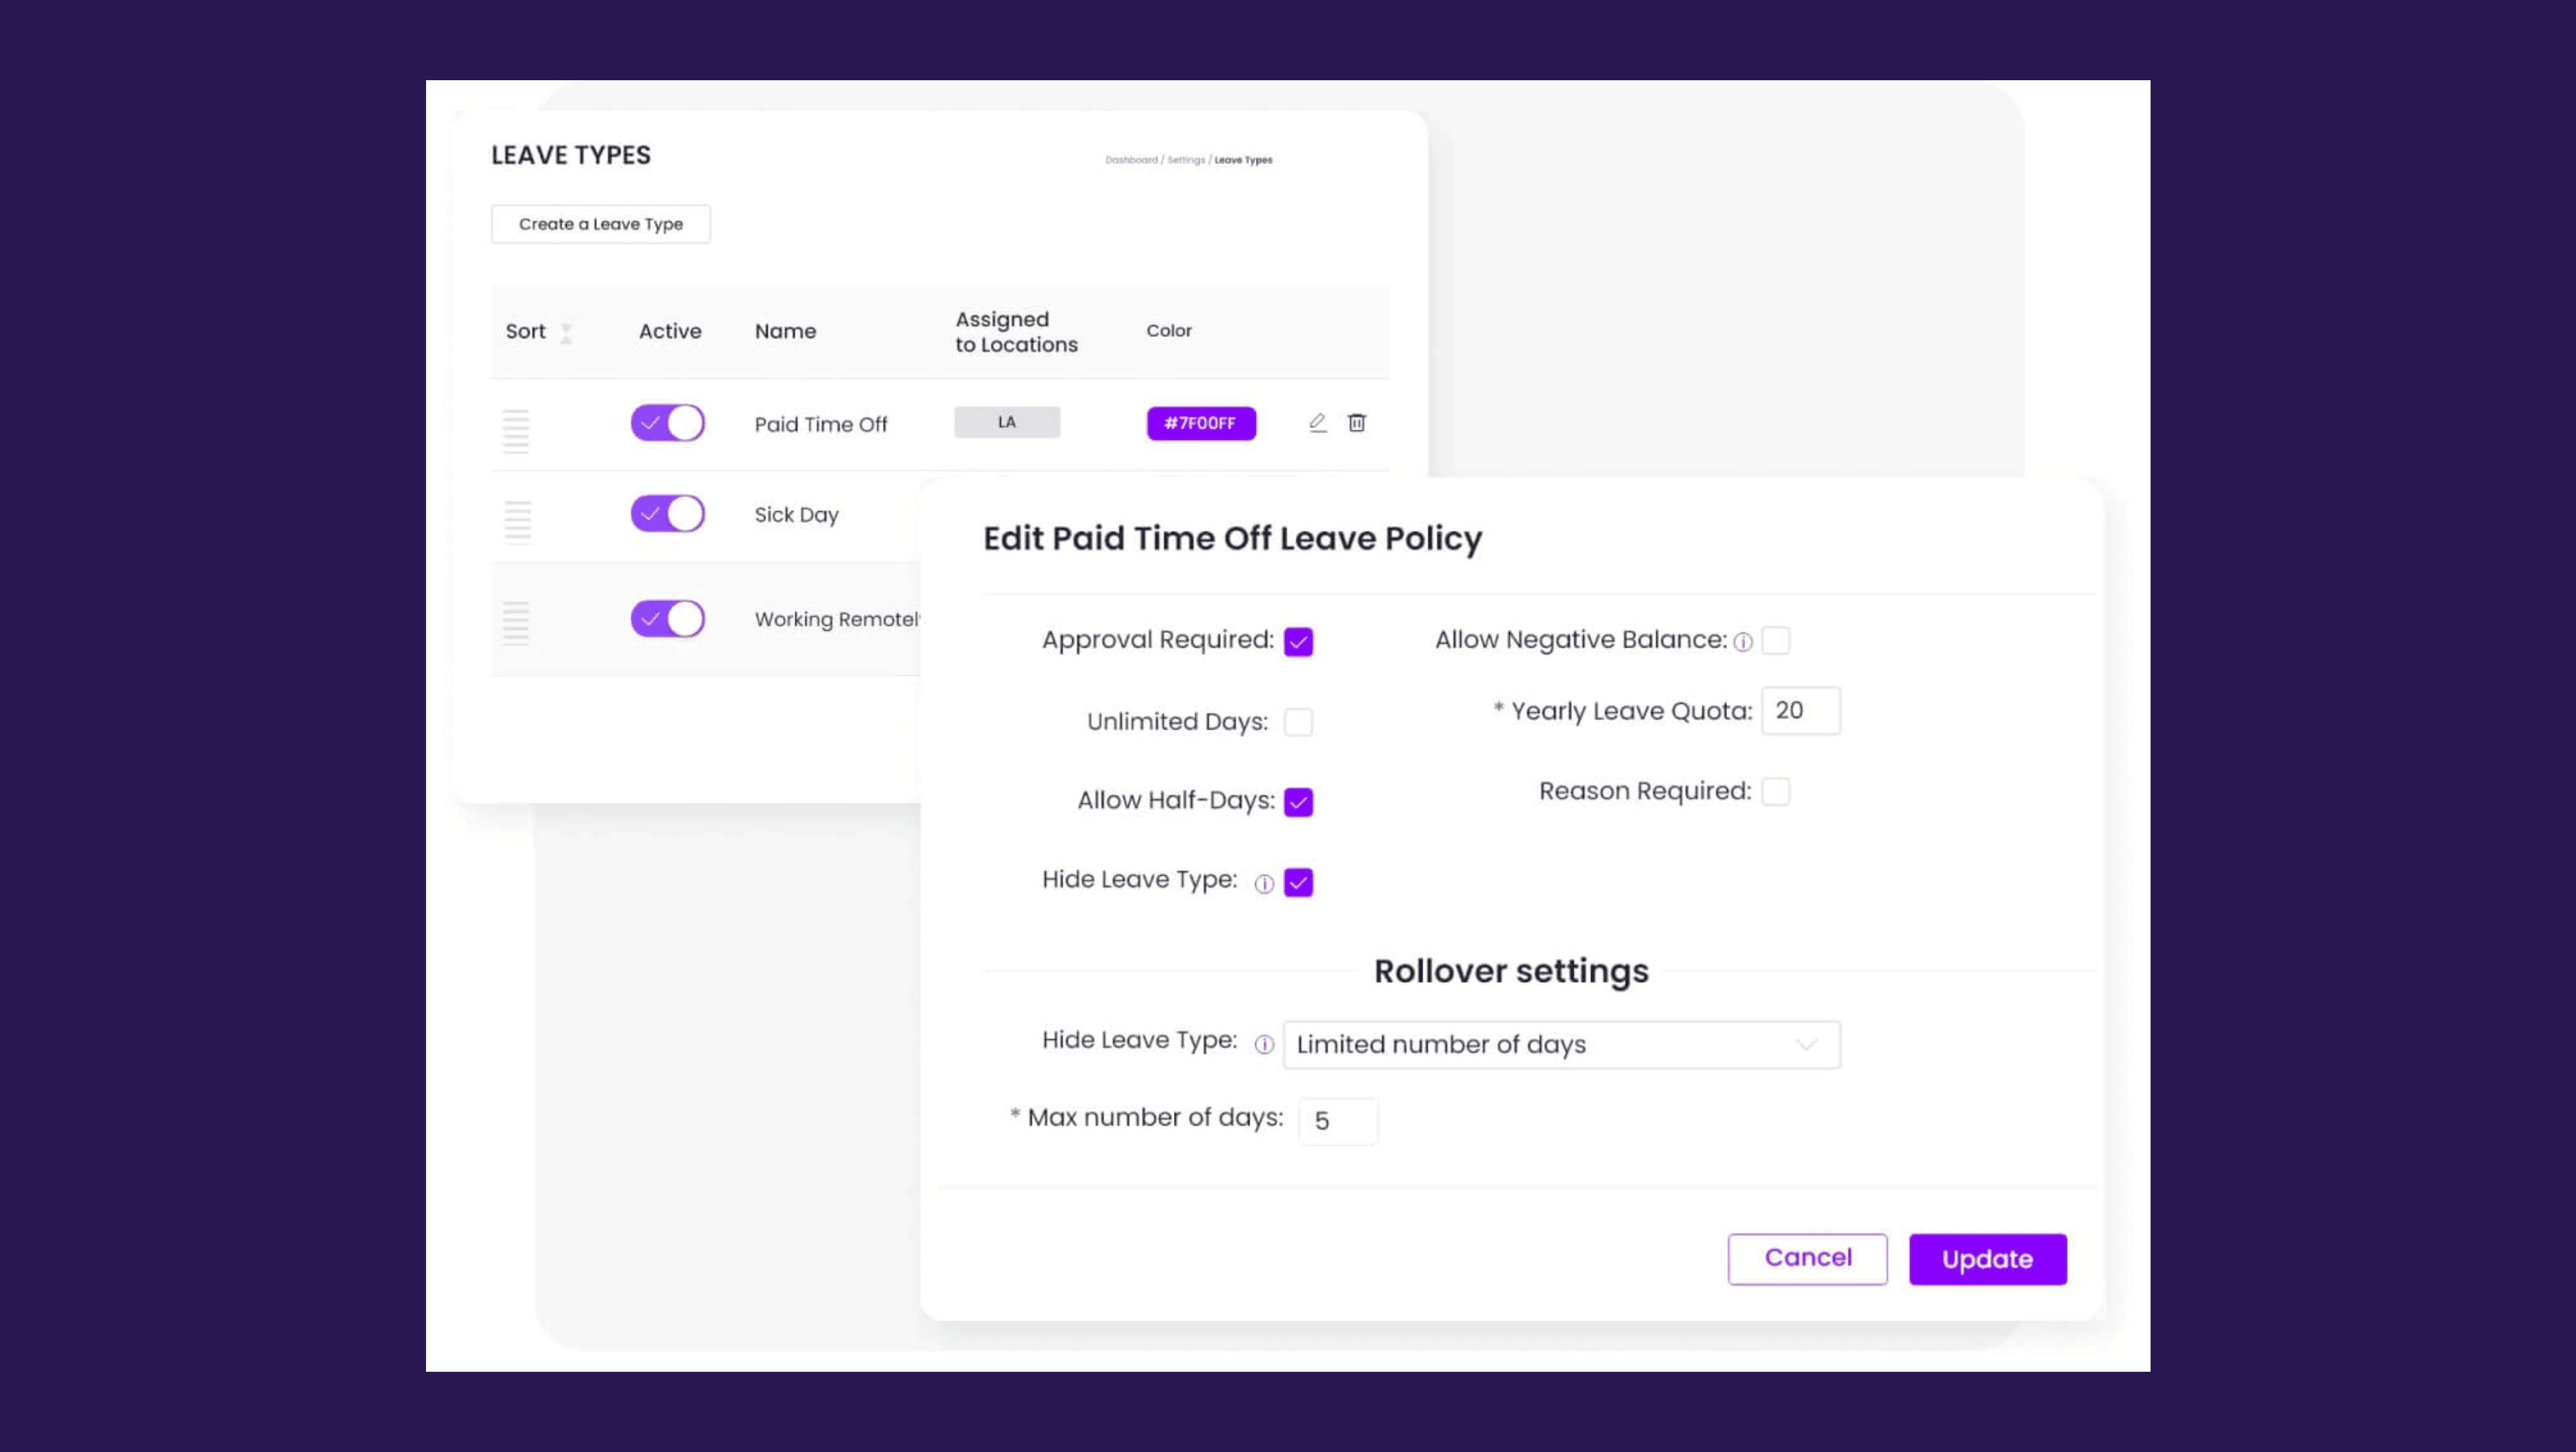Image resolution: width=2576 pixels, height=1452 pixels.
Task: Click the Create a Leave Type button
Action: tap(601, 223)
